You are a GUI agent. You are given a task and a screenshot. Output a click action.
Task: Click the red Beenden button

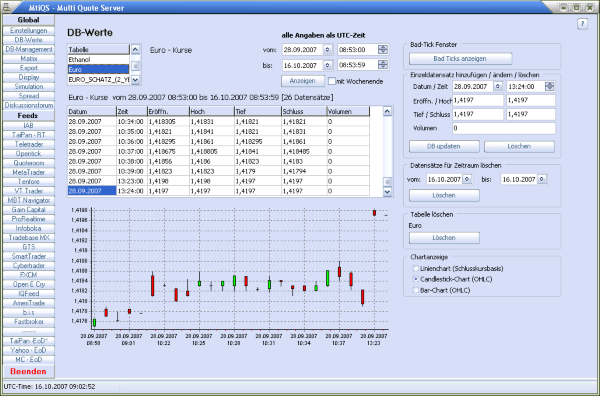[x=29, y=371]
